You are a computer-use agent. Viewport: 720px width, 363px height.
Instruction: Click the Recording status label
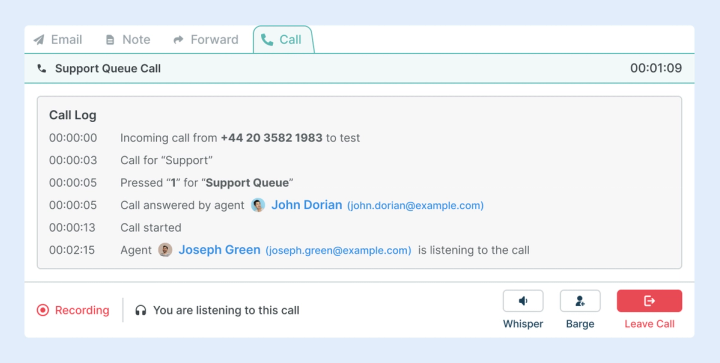(82, 310)
